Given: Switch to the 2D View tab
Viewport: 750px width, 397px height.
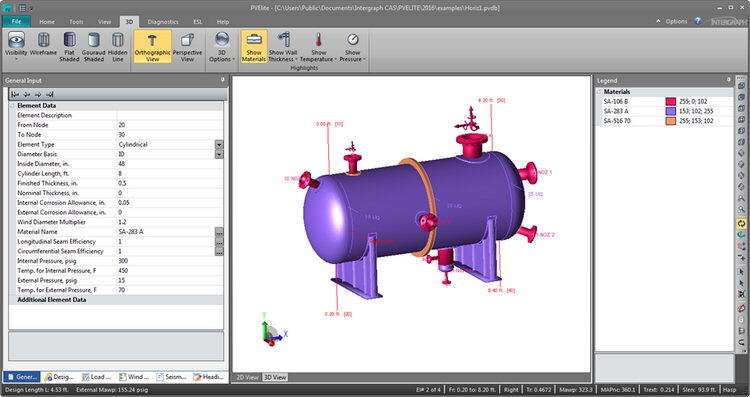Looking at the screenshot, I should pos(247,377).
